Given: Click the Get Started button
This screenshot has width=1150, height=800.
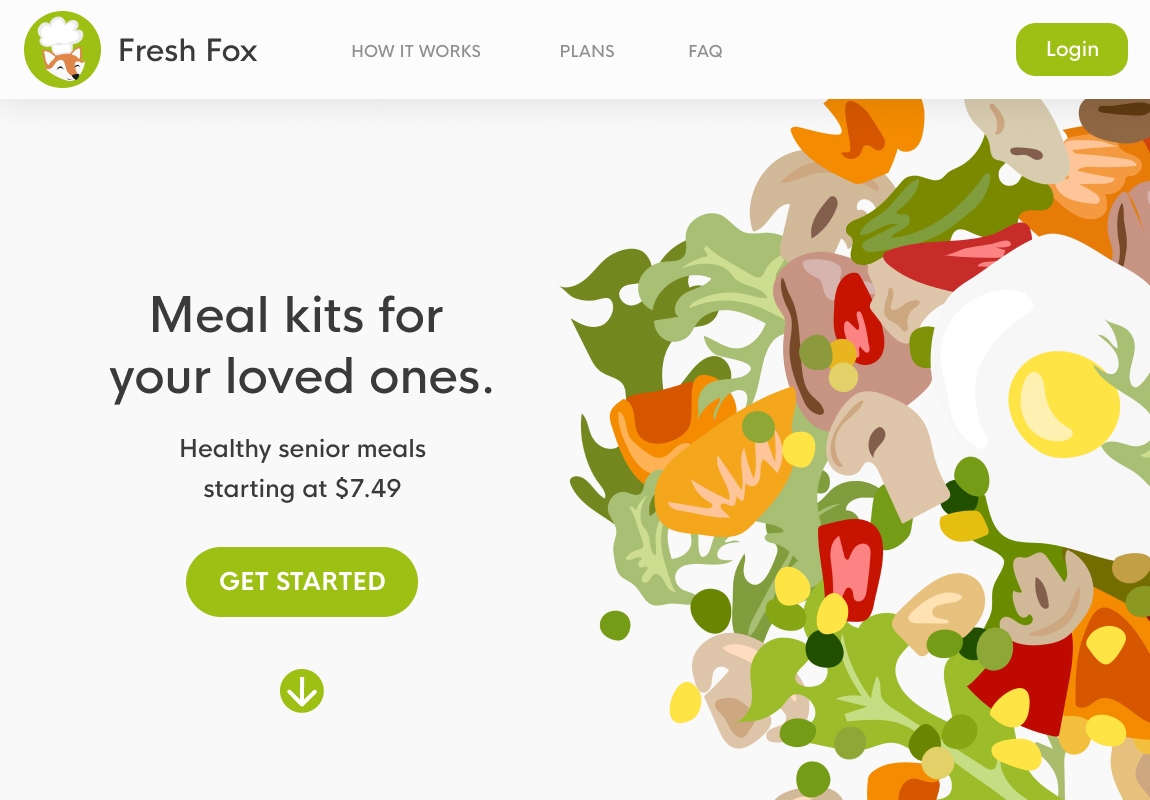Looking at the screenshot, I should pyautogui.click(x=301, y=581).
